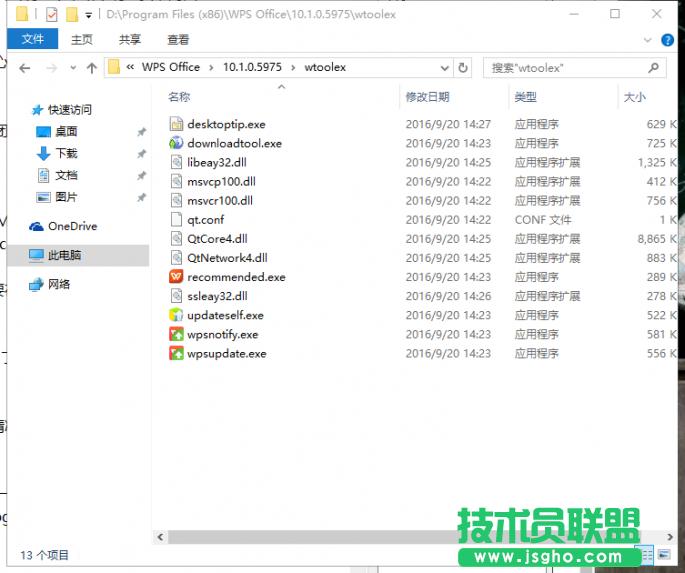Click date 2016/9/20 14:26 for ssleay32.dll

point(448,296)
